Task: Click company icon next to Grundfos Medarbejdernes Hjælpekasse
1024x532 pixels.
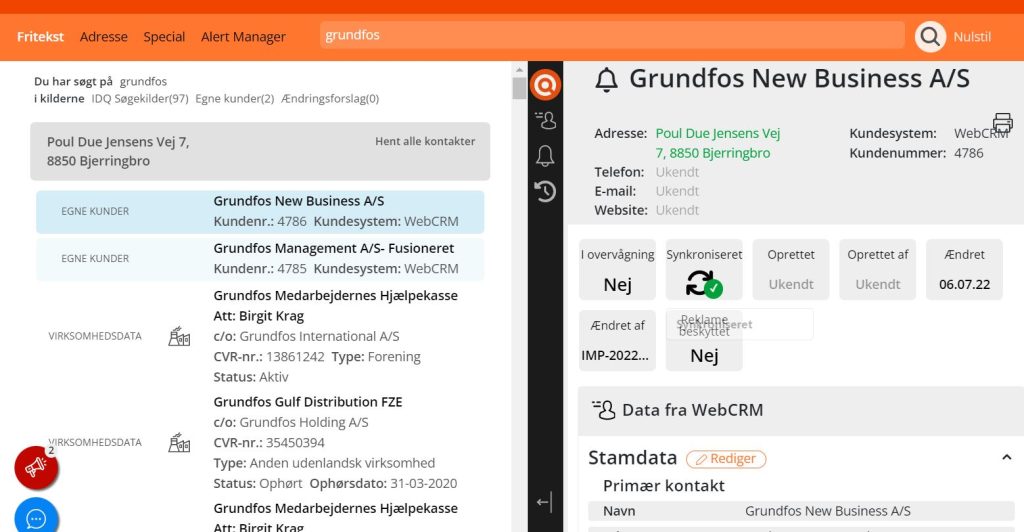Action: [x=179, y=336]
